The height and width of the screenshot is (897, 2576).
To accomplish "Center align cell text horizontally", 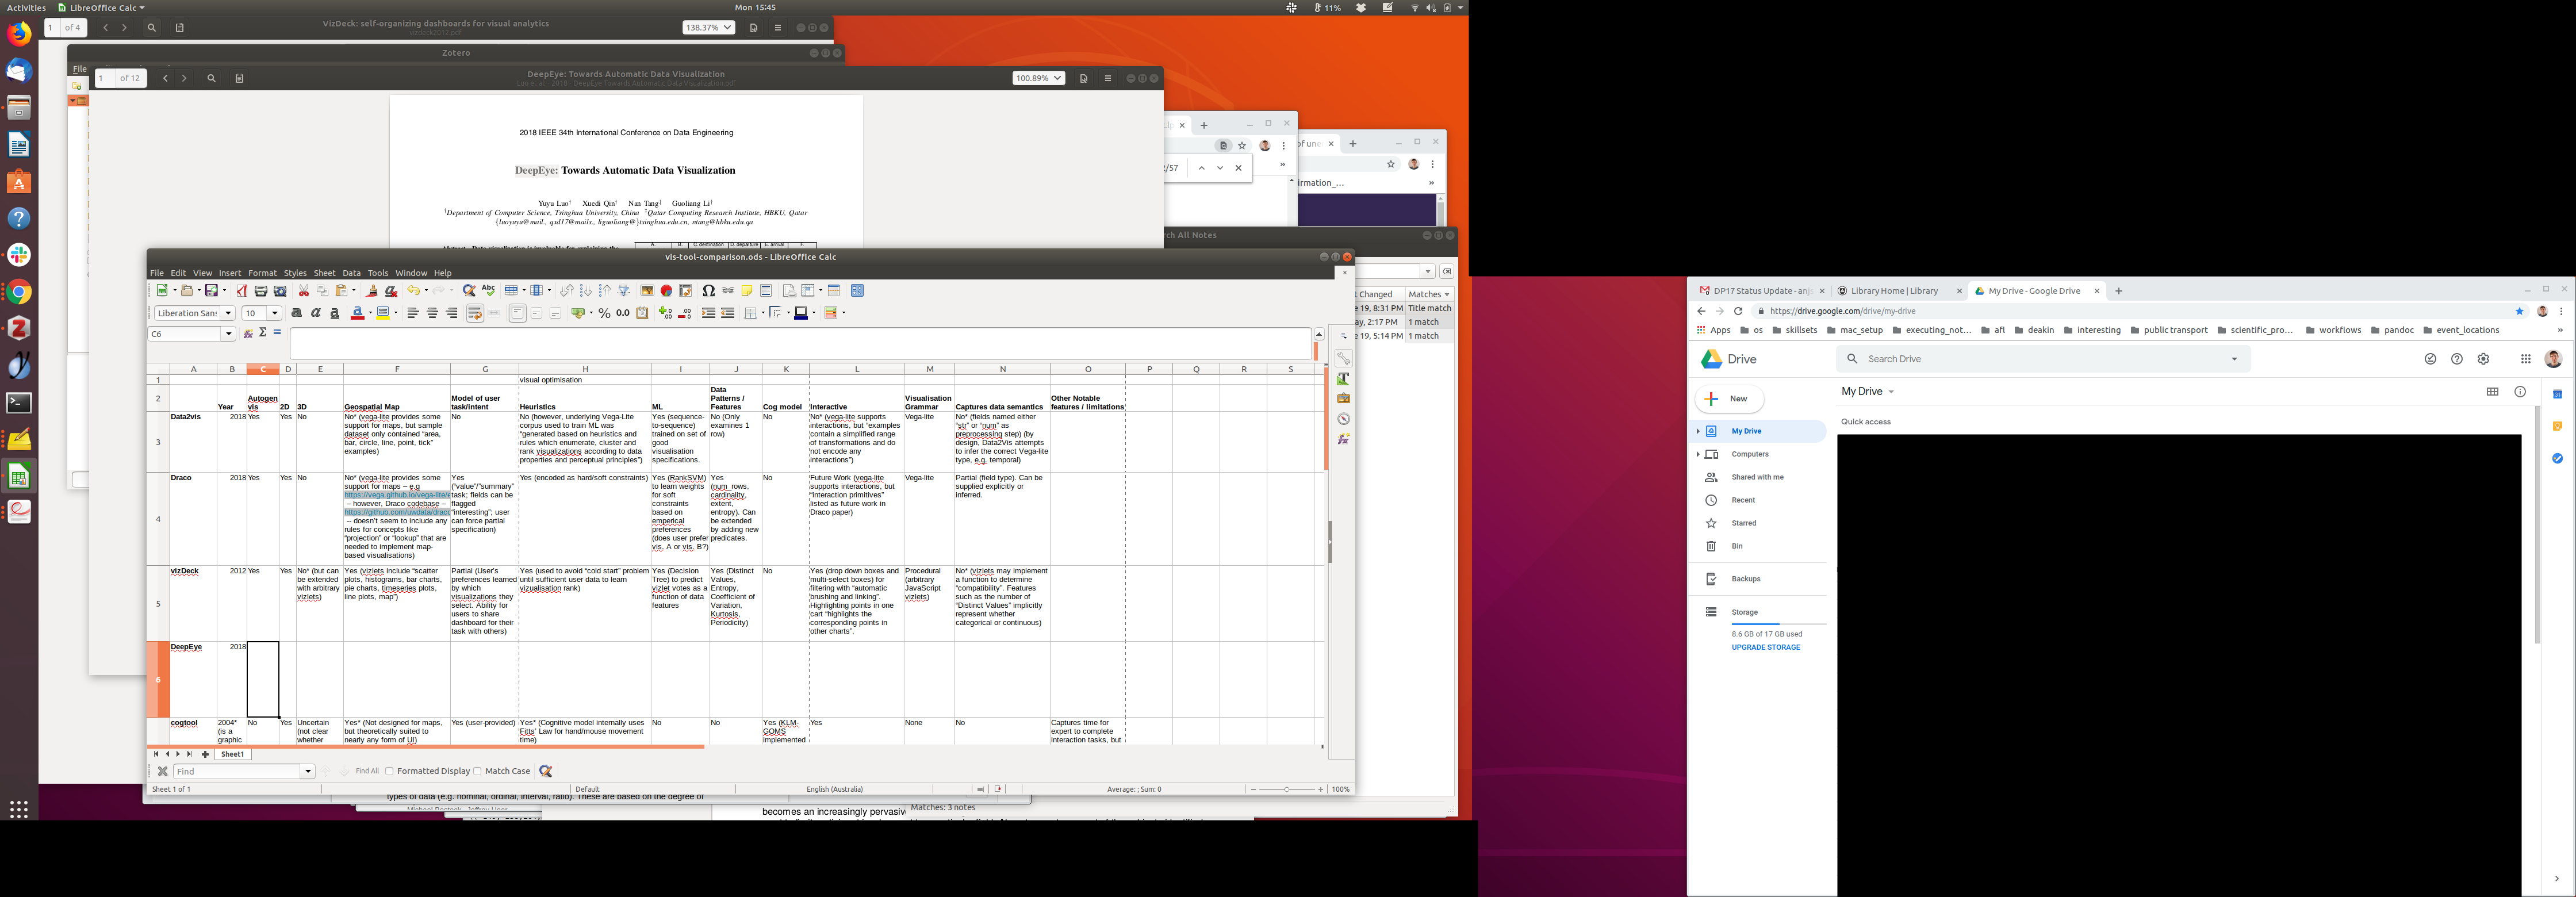I will (x=432, y=313).
